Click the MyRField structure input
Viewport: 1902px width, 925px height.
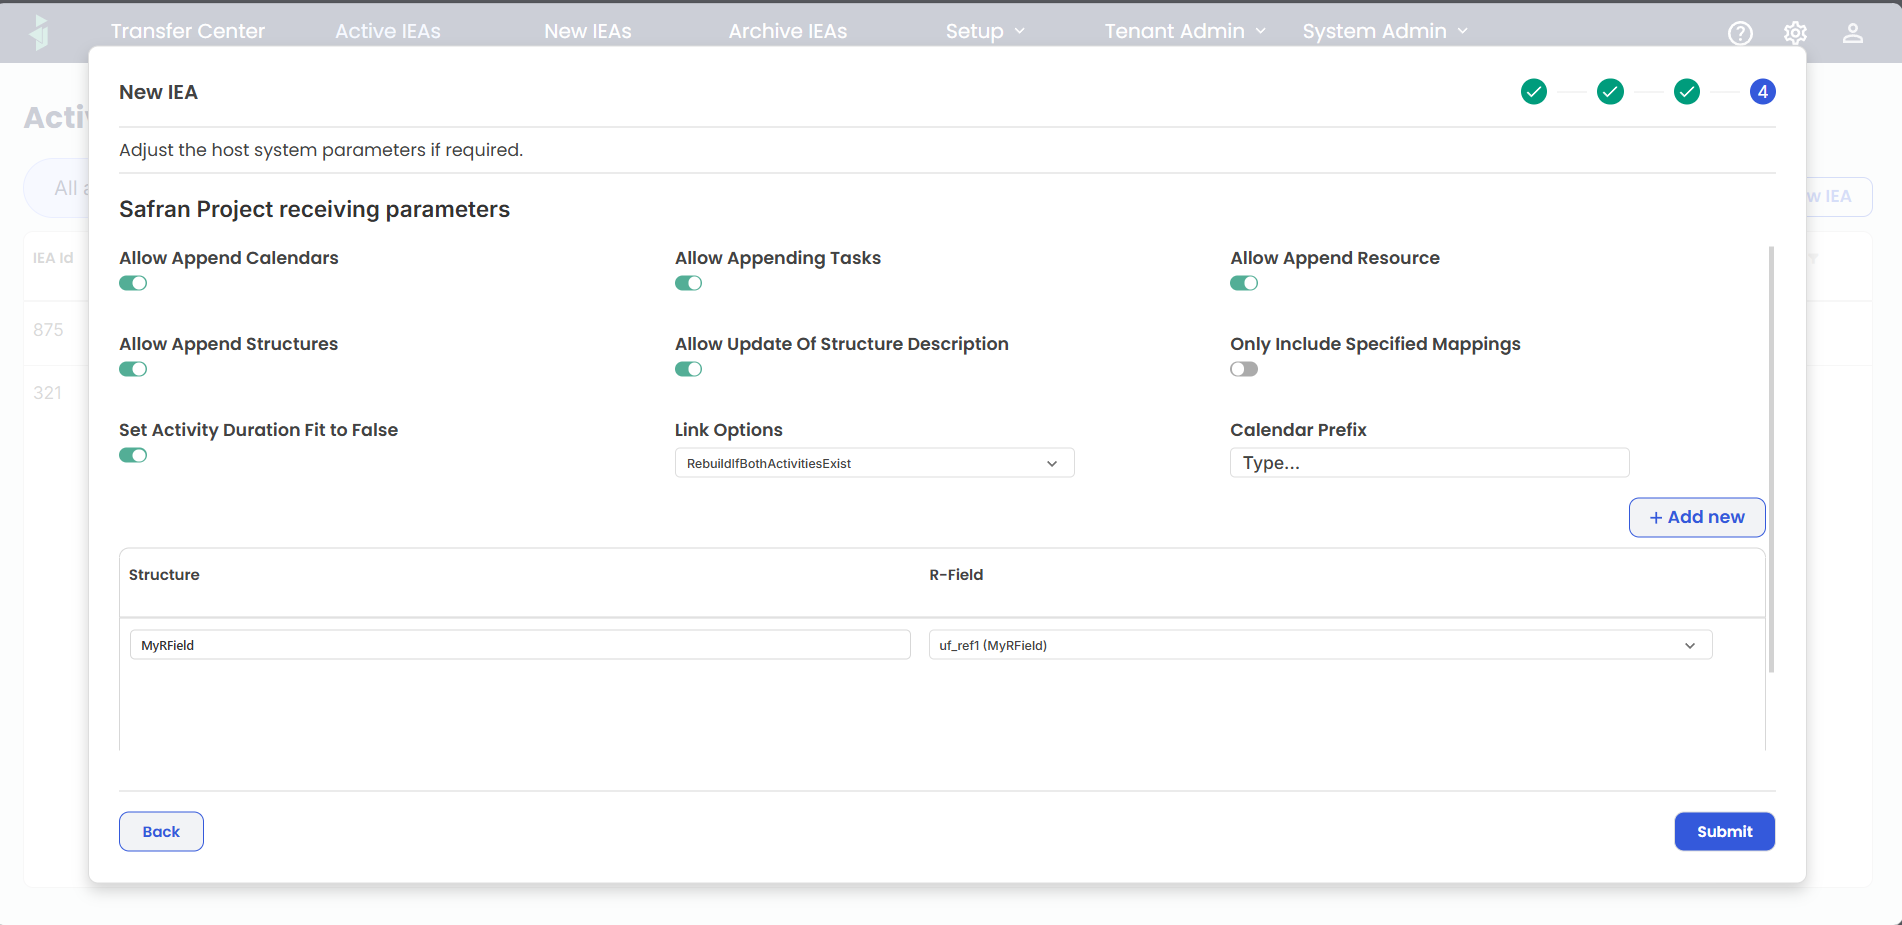pos(520,645)
